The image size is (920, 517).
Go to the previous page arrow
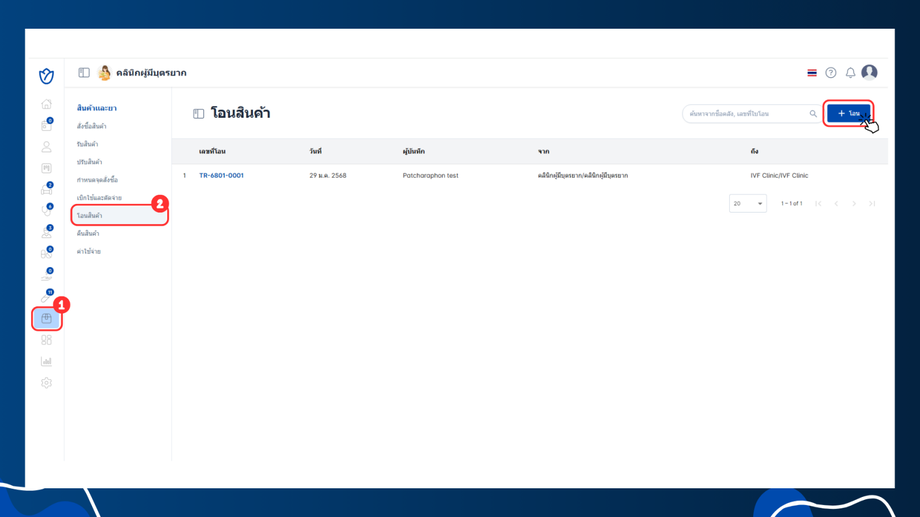click(x=836, y=204)
